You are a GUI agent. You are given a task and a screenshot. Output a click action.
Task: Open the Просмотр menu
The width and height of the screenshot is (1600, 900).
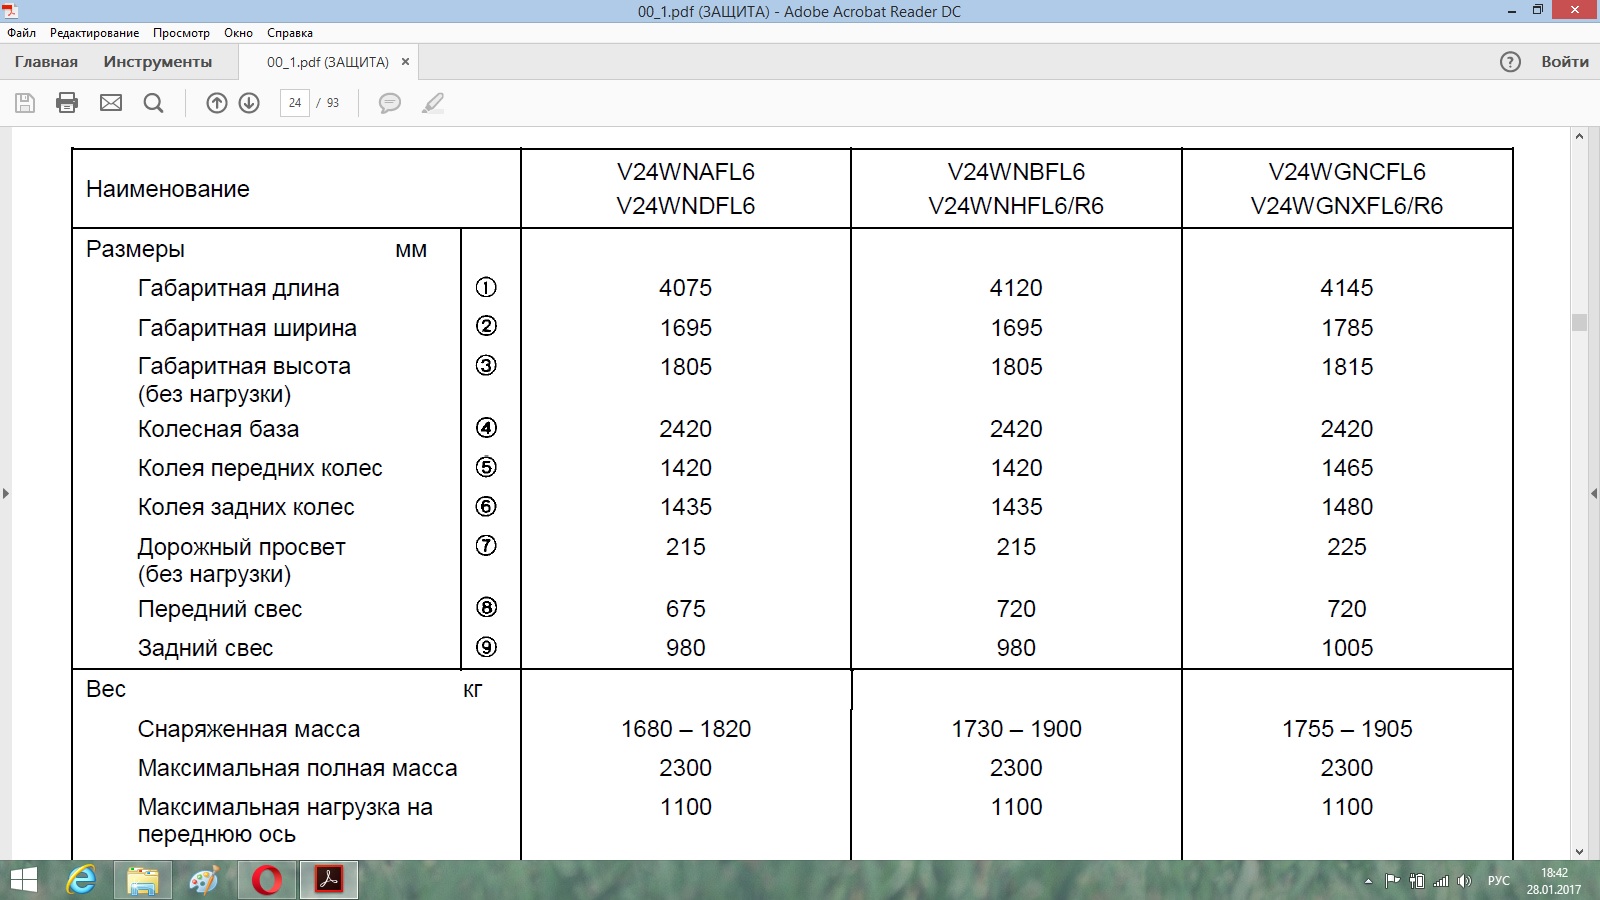click(x=181, y=33)
